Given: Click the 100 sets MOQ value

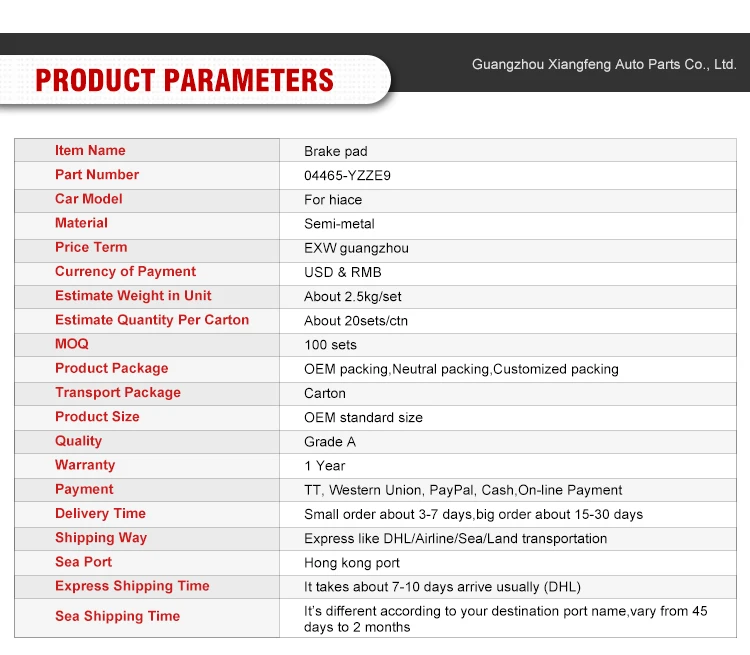Looking at the screenshot, I should 331,345.
